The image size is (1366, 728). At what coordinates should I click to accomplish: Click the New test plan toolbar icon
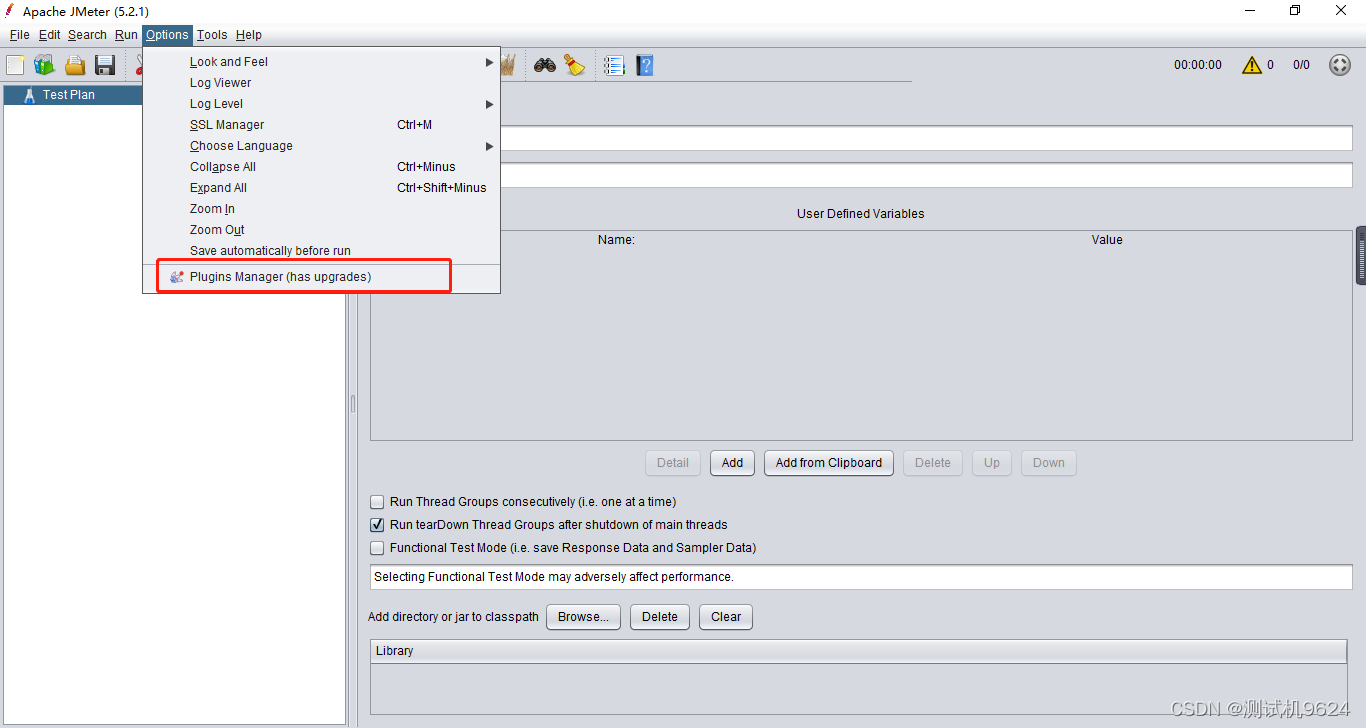pyautogui.click(x=15, y=65)
